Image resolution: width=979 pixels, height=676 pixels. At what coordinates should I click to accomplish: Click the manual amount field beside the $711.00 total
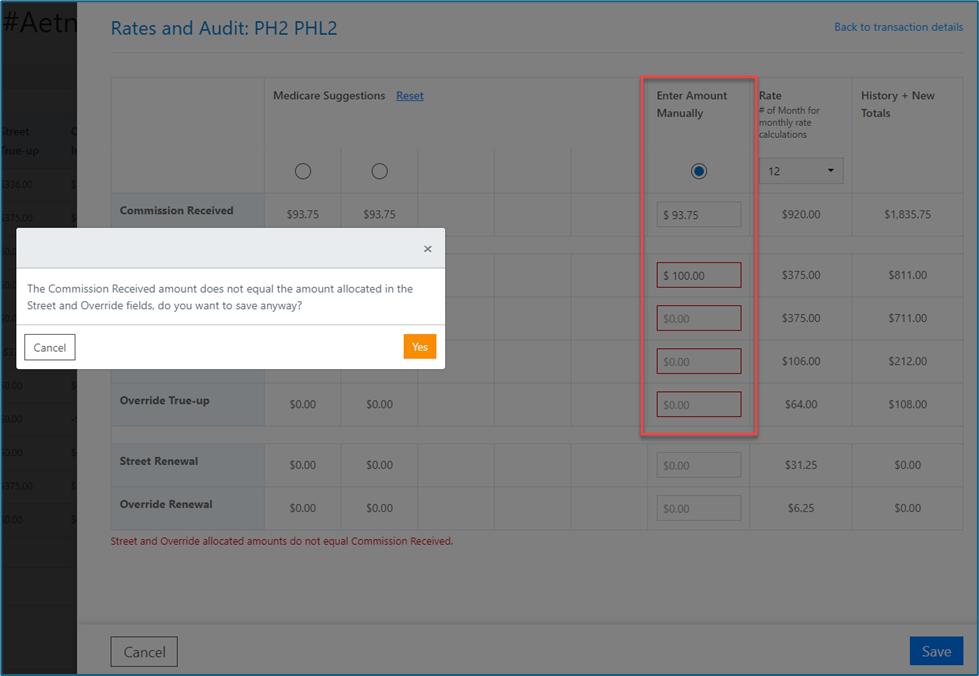(x=699, y=318)
